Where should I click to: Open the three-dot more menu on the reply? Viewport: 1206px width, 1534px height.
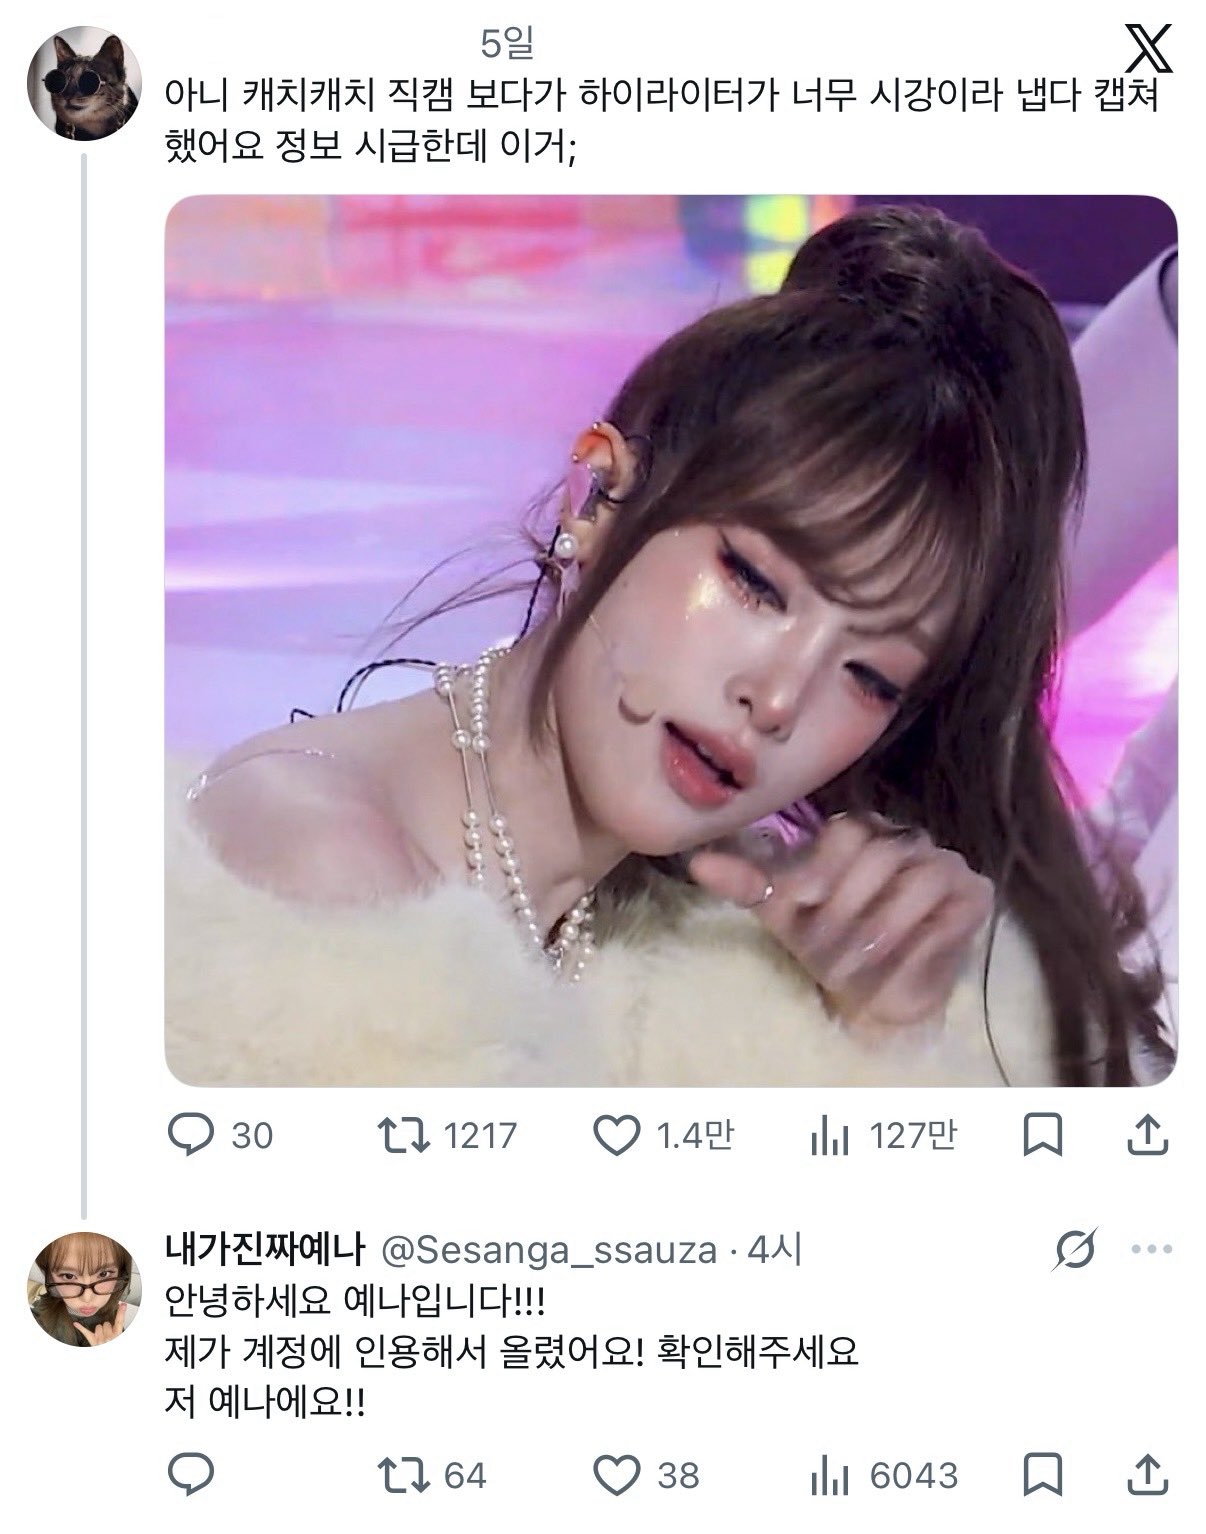pyautogui.click(x=1150, y=1249)
